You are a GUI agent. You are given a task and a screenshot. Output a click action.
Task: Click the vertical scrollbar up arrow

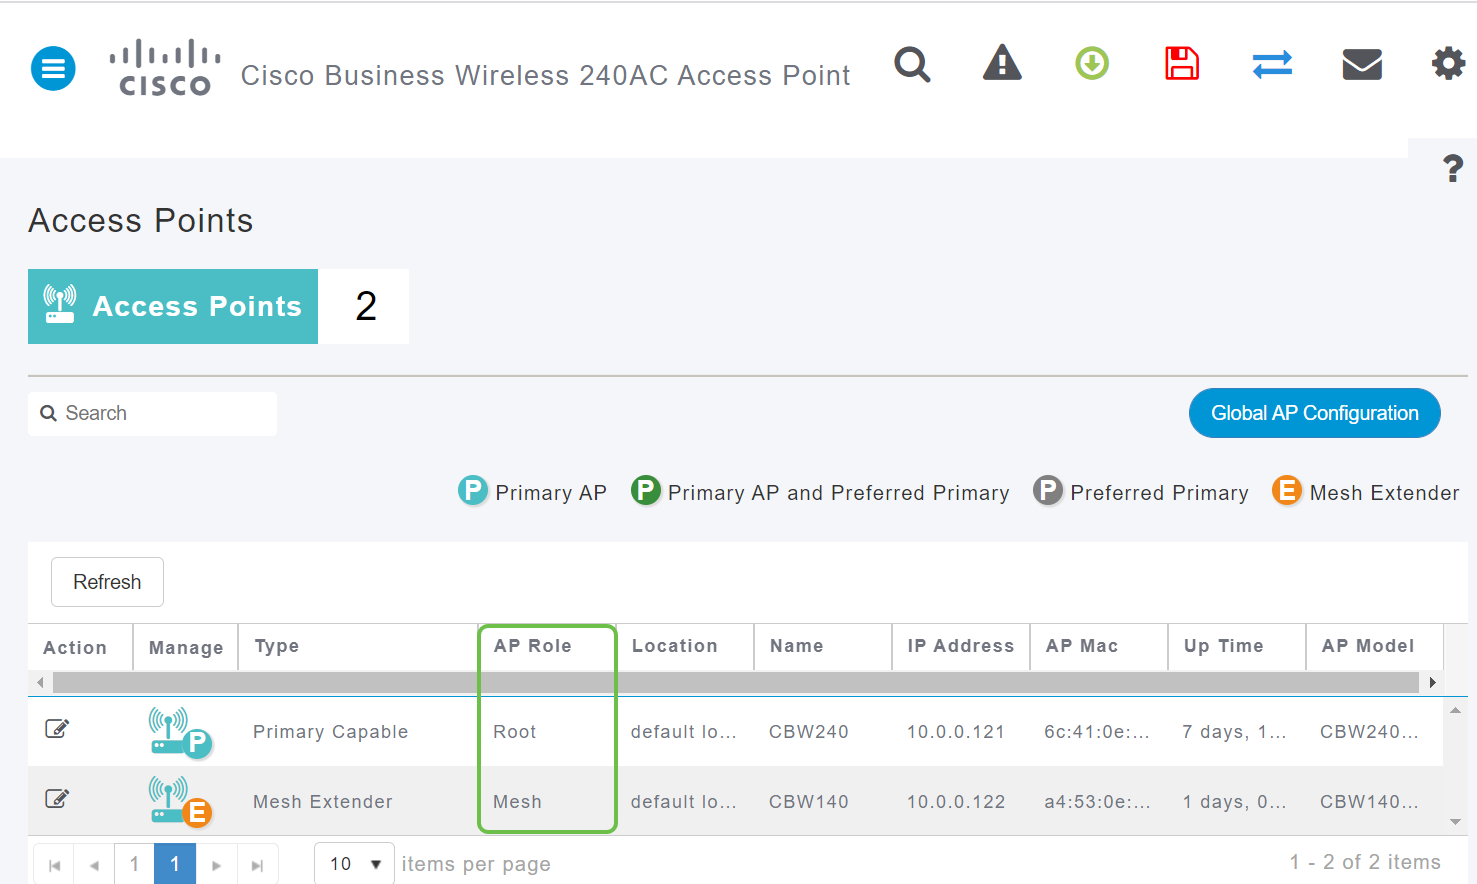point(1456,710)
